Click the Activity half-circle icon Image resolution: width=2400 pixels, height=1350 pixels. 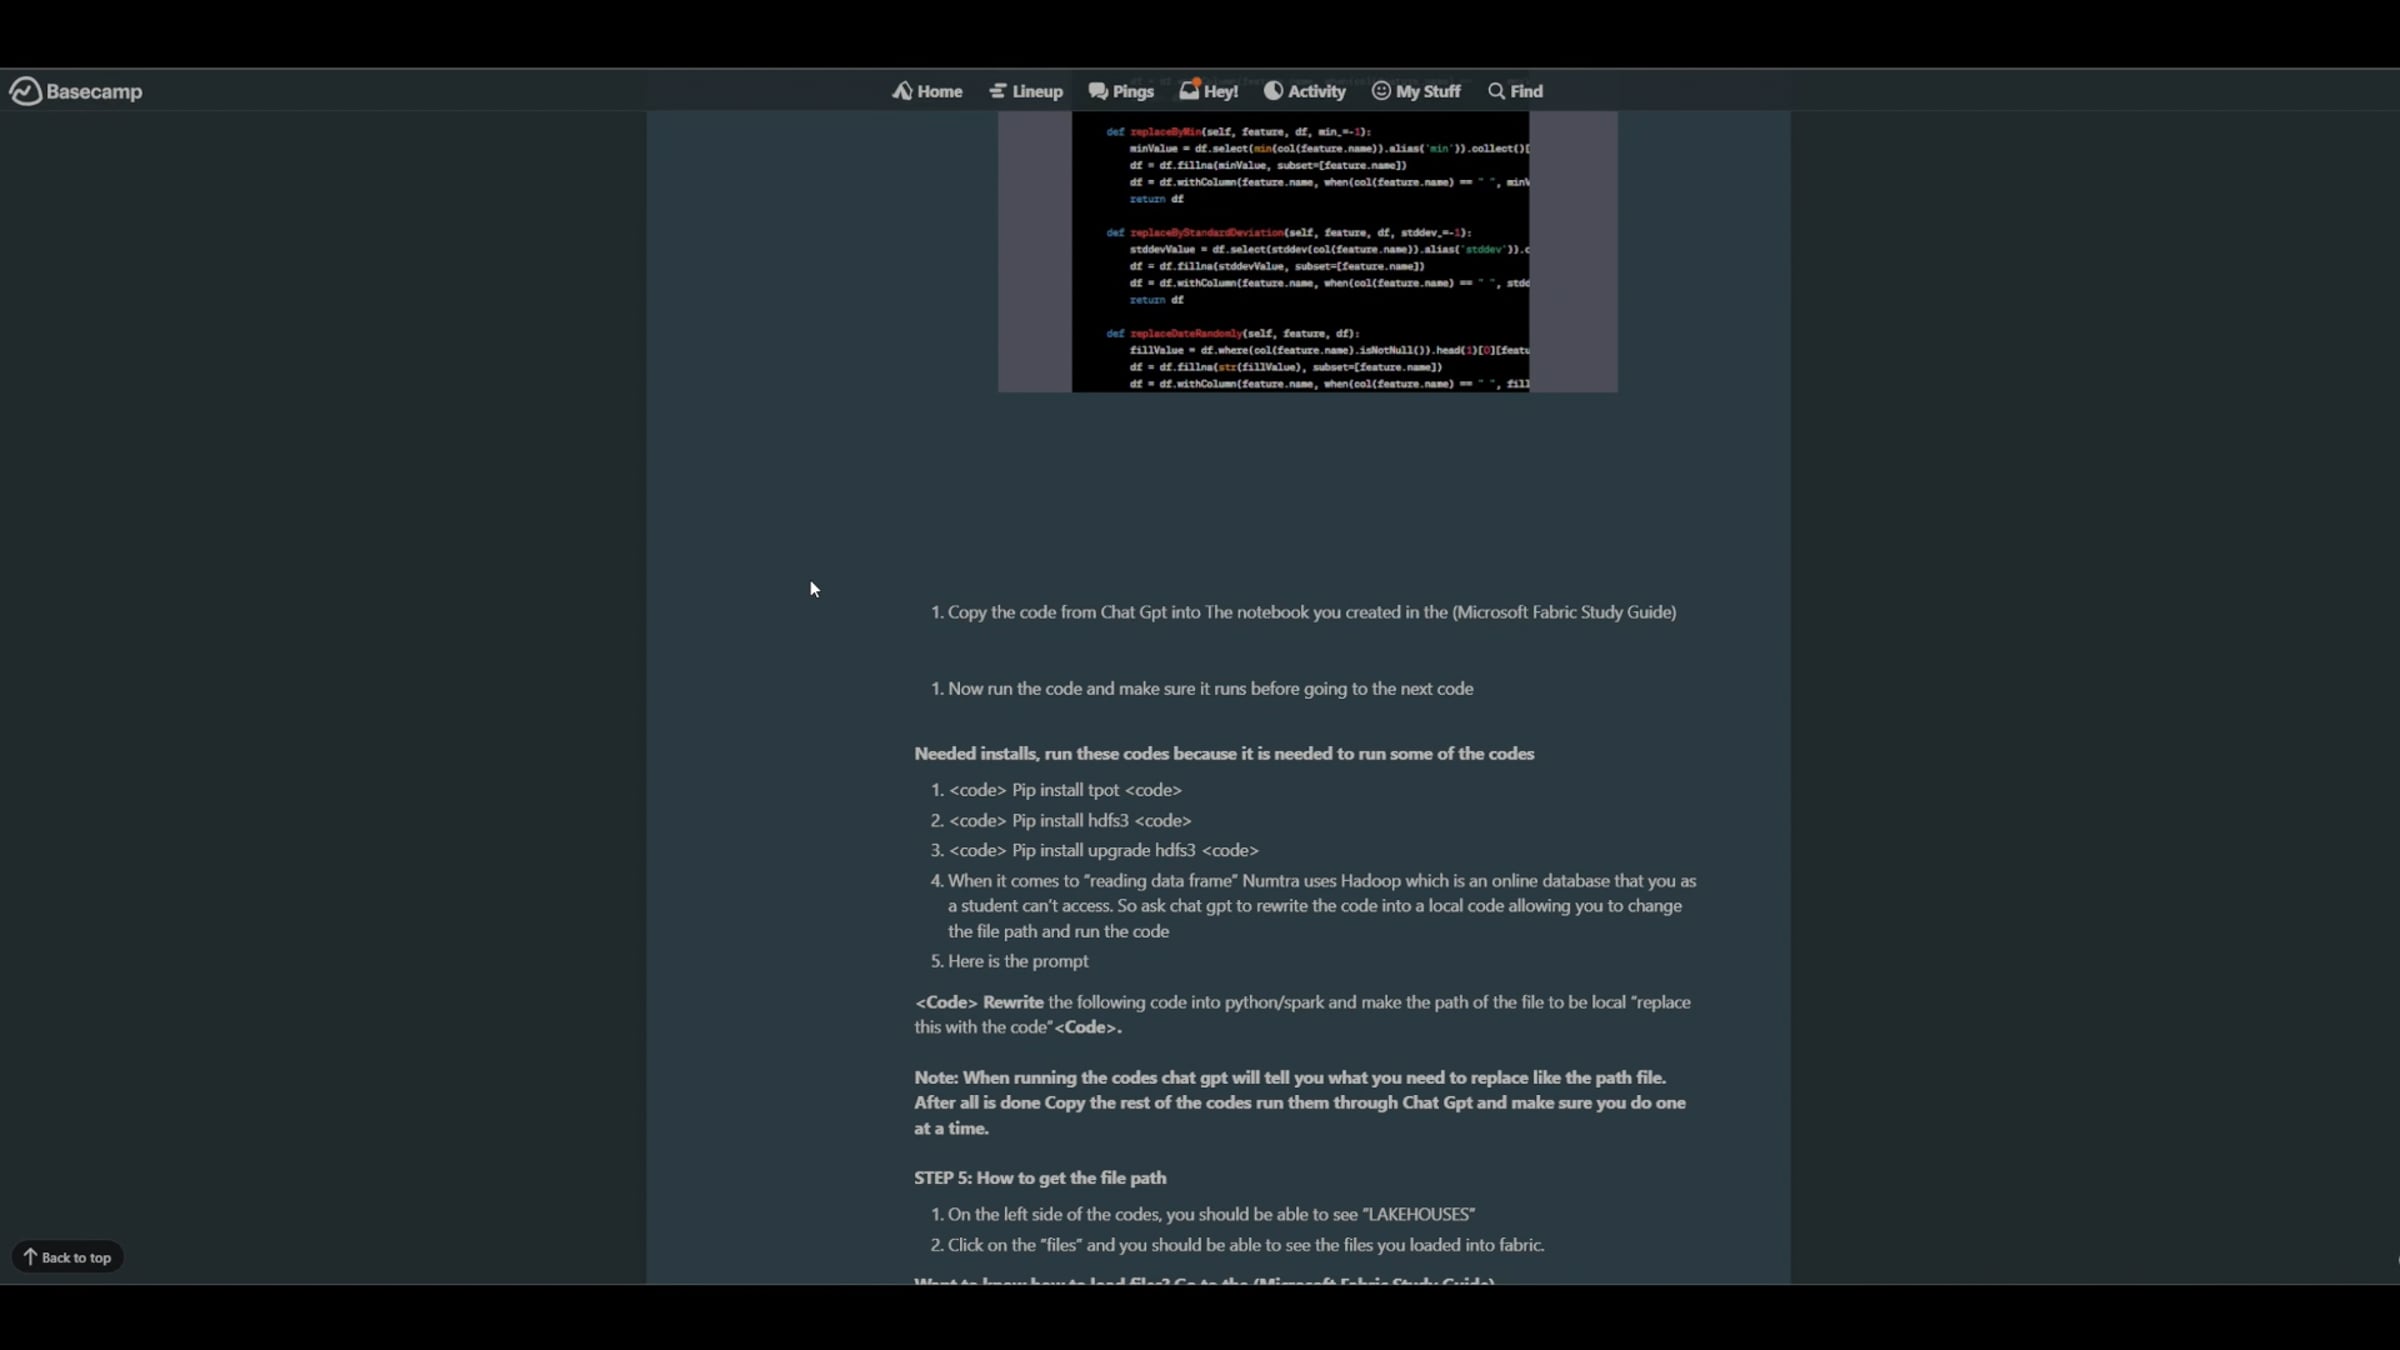click(x=1273, y=91)
